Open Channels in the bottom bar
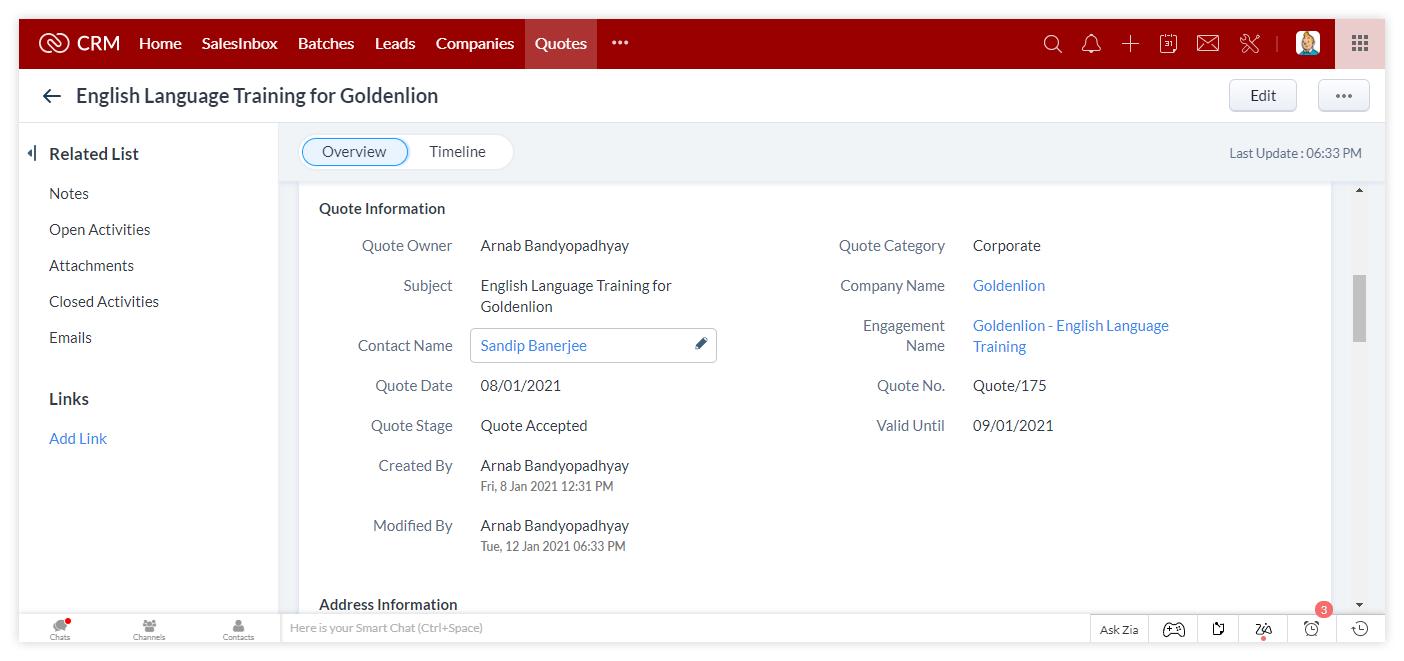Viewport: 1404px width, 661px height. point(149,629)
